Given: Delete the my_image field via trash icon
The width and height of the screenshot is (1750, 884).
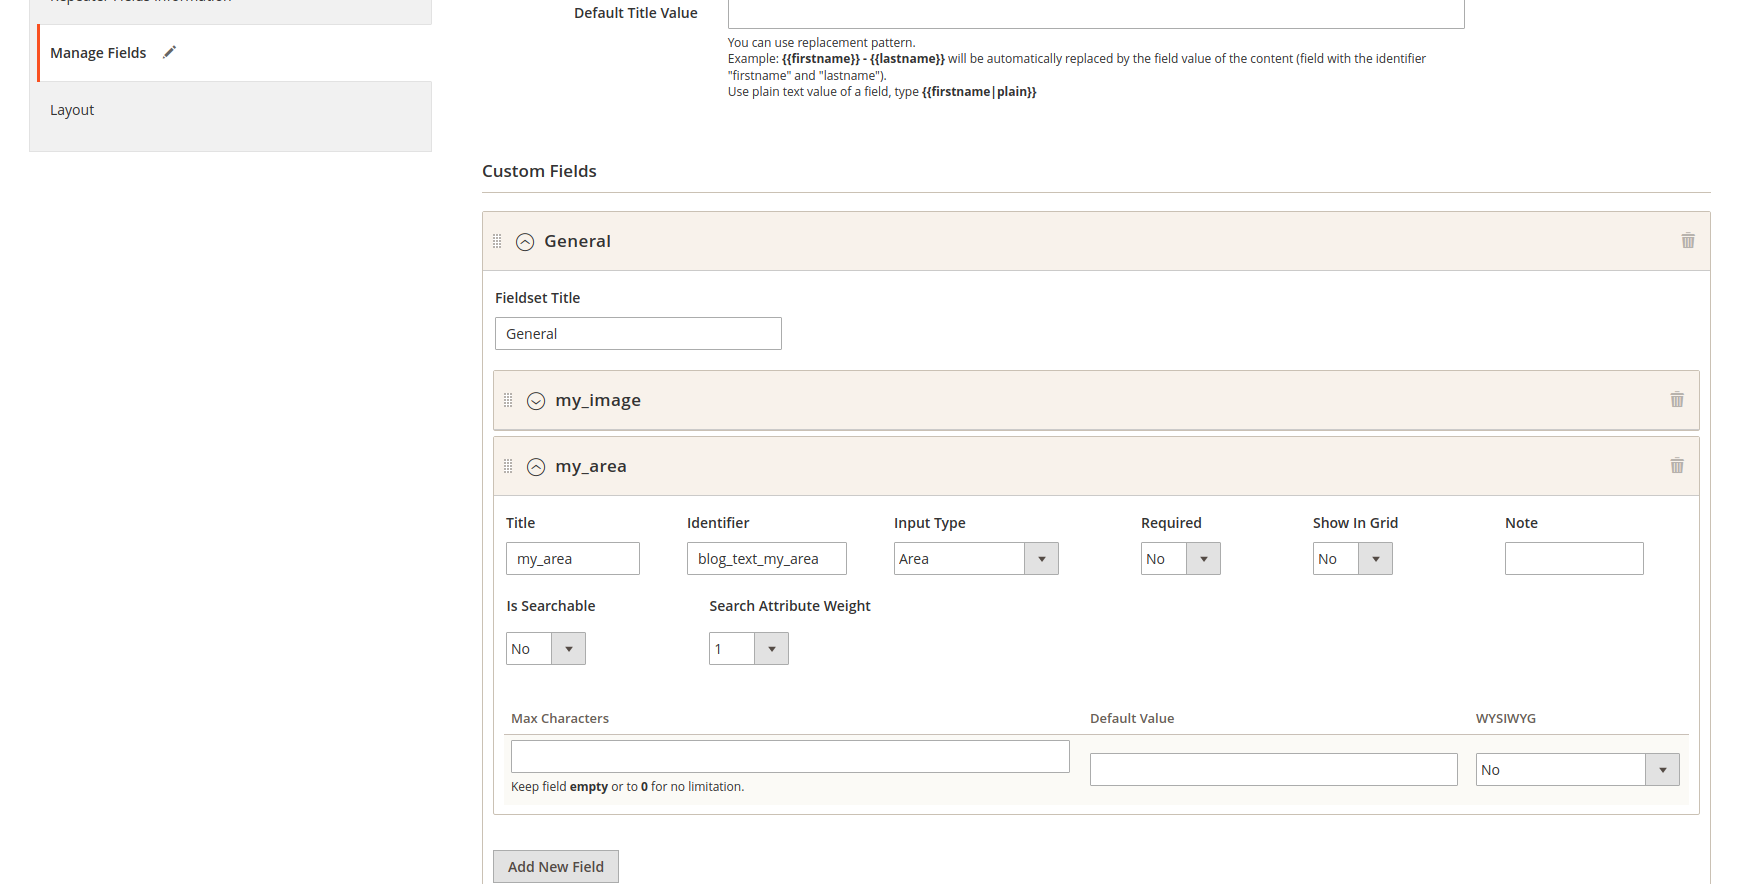Looking at the screenshot, I should [x=1677, y=399].
